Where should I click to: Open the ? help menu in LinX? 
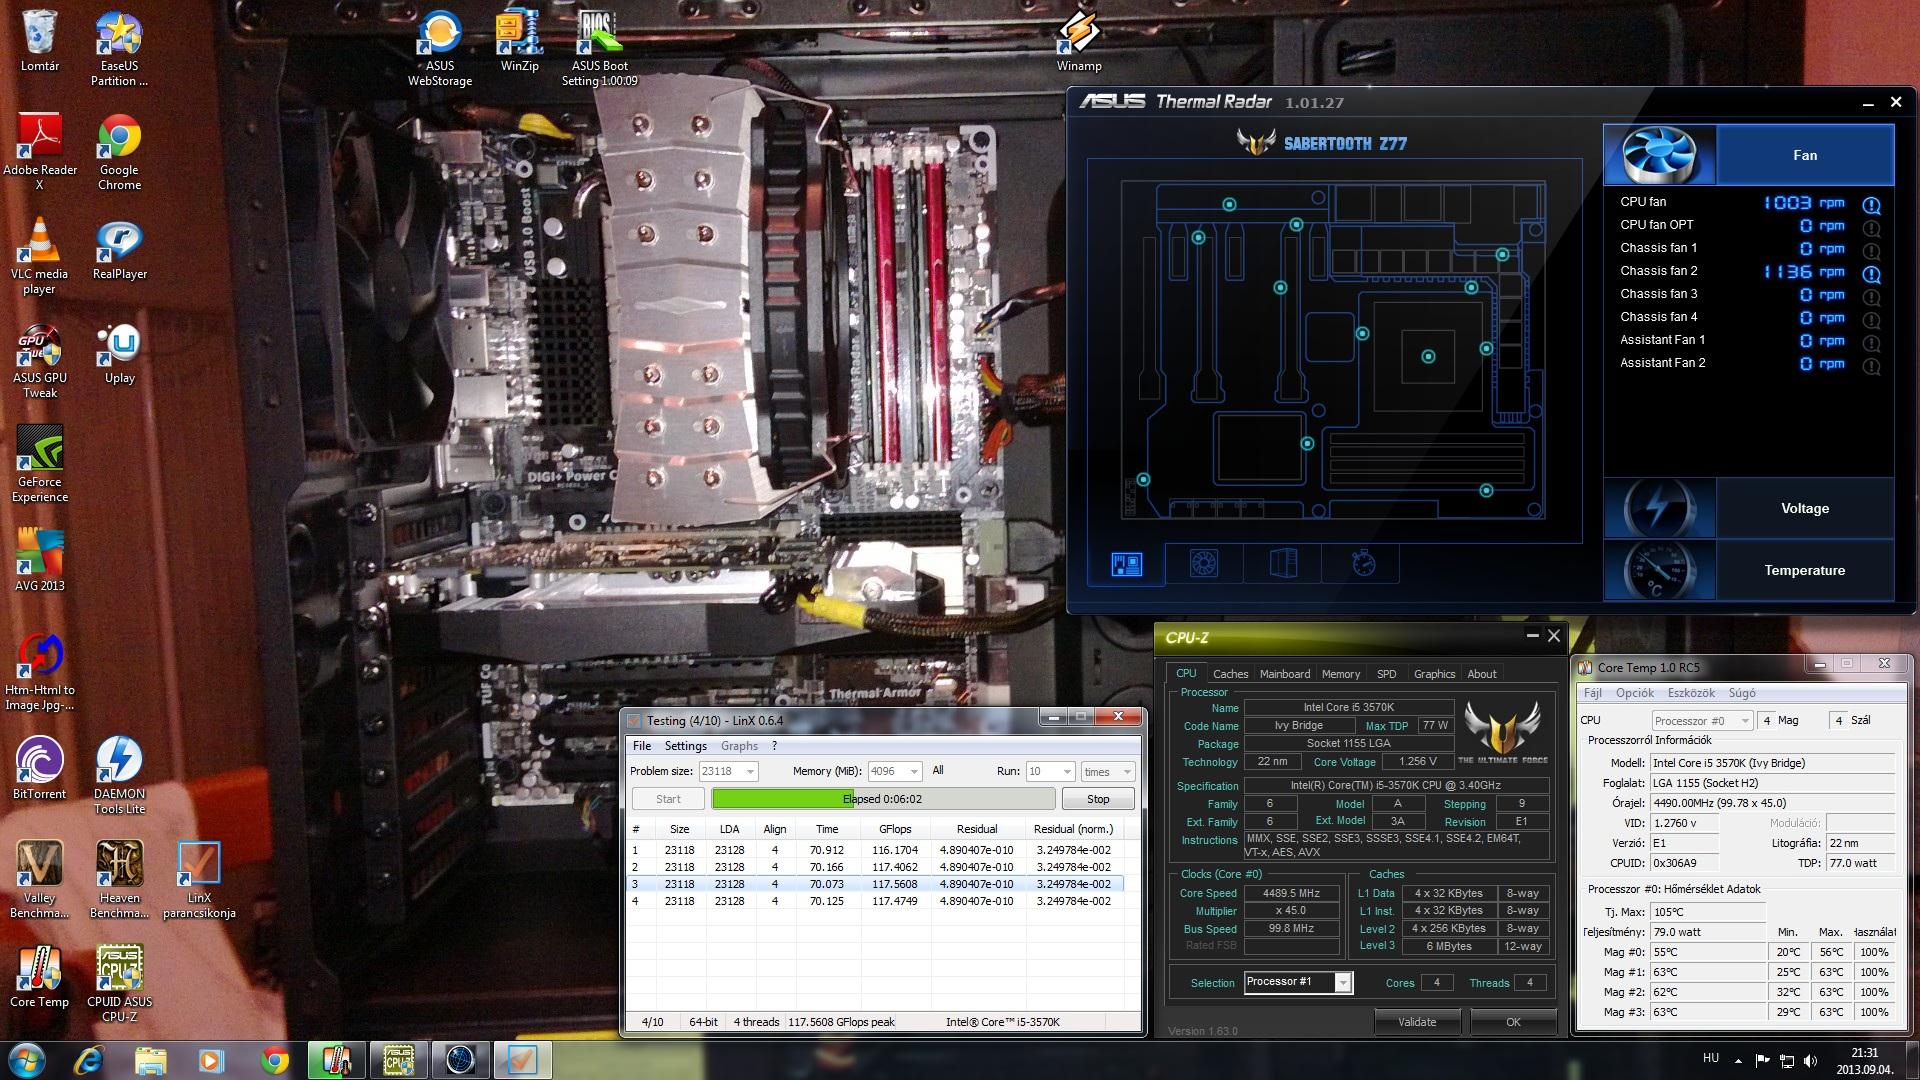pos(774,746)
